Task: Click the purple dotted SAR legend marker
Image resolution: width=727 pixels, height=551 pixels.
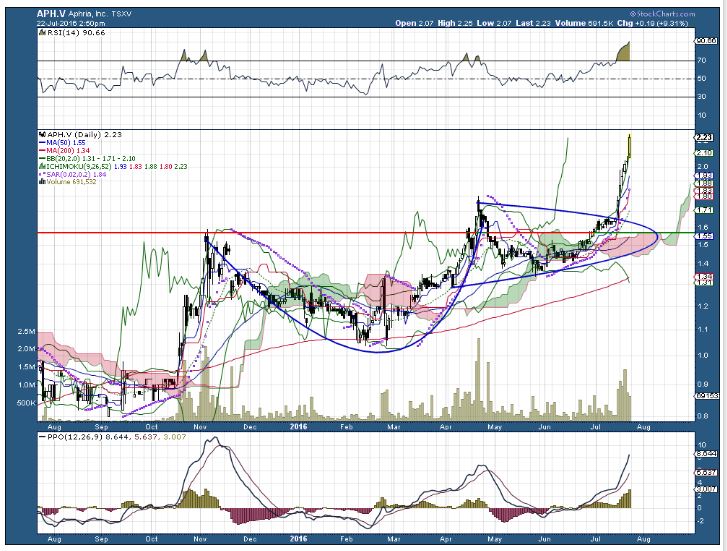Action: click(42, 174)
